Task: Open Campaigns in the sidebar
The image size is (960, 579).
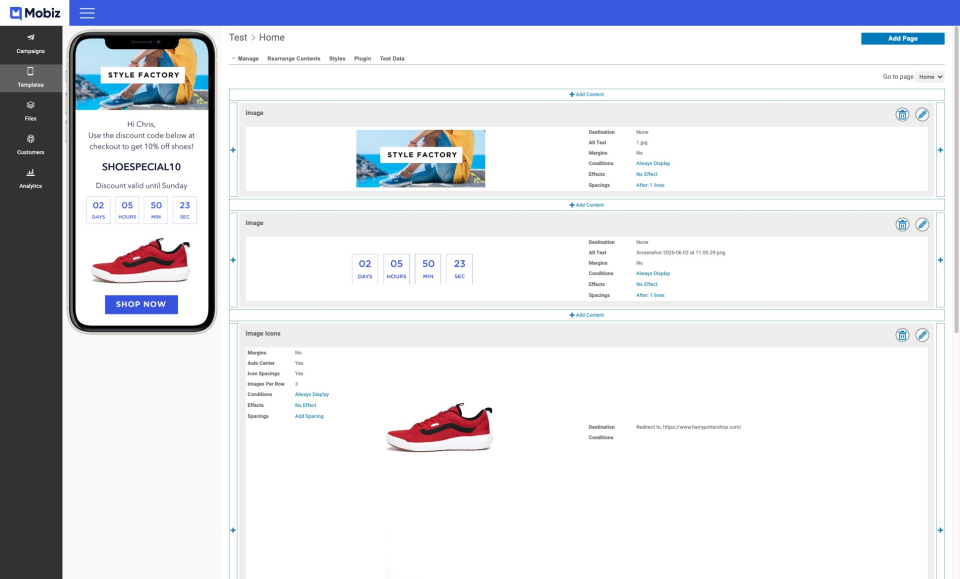Action: point(31,44)
